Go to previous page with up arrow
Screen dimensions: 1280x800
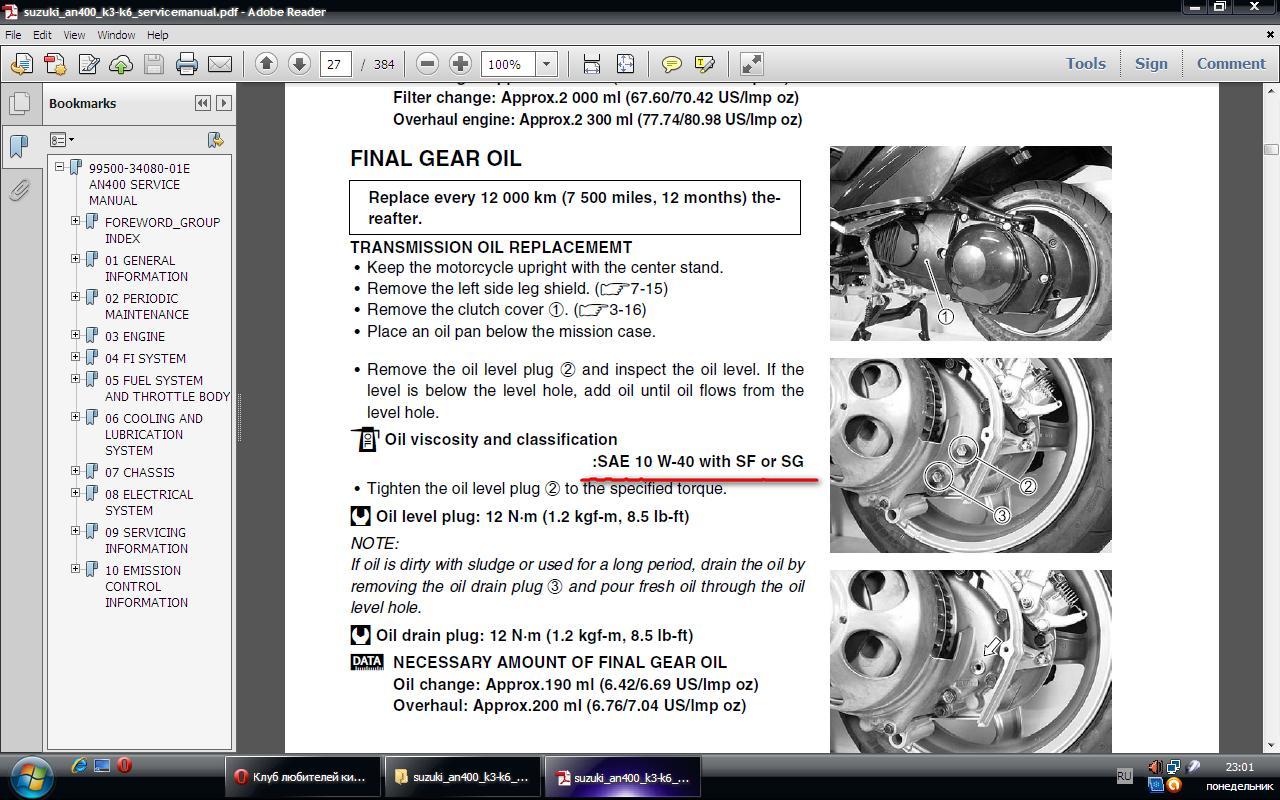tap(266, 64)
